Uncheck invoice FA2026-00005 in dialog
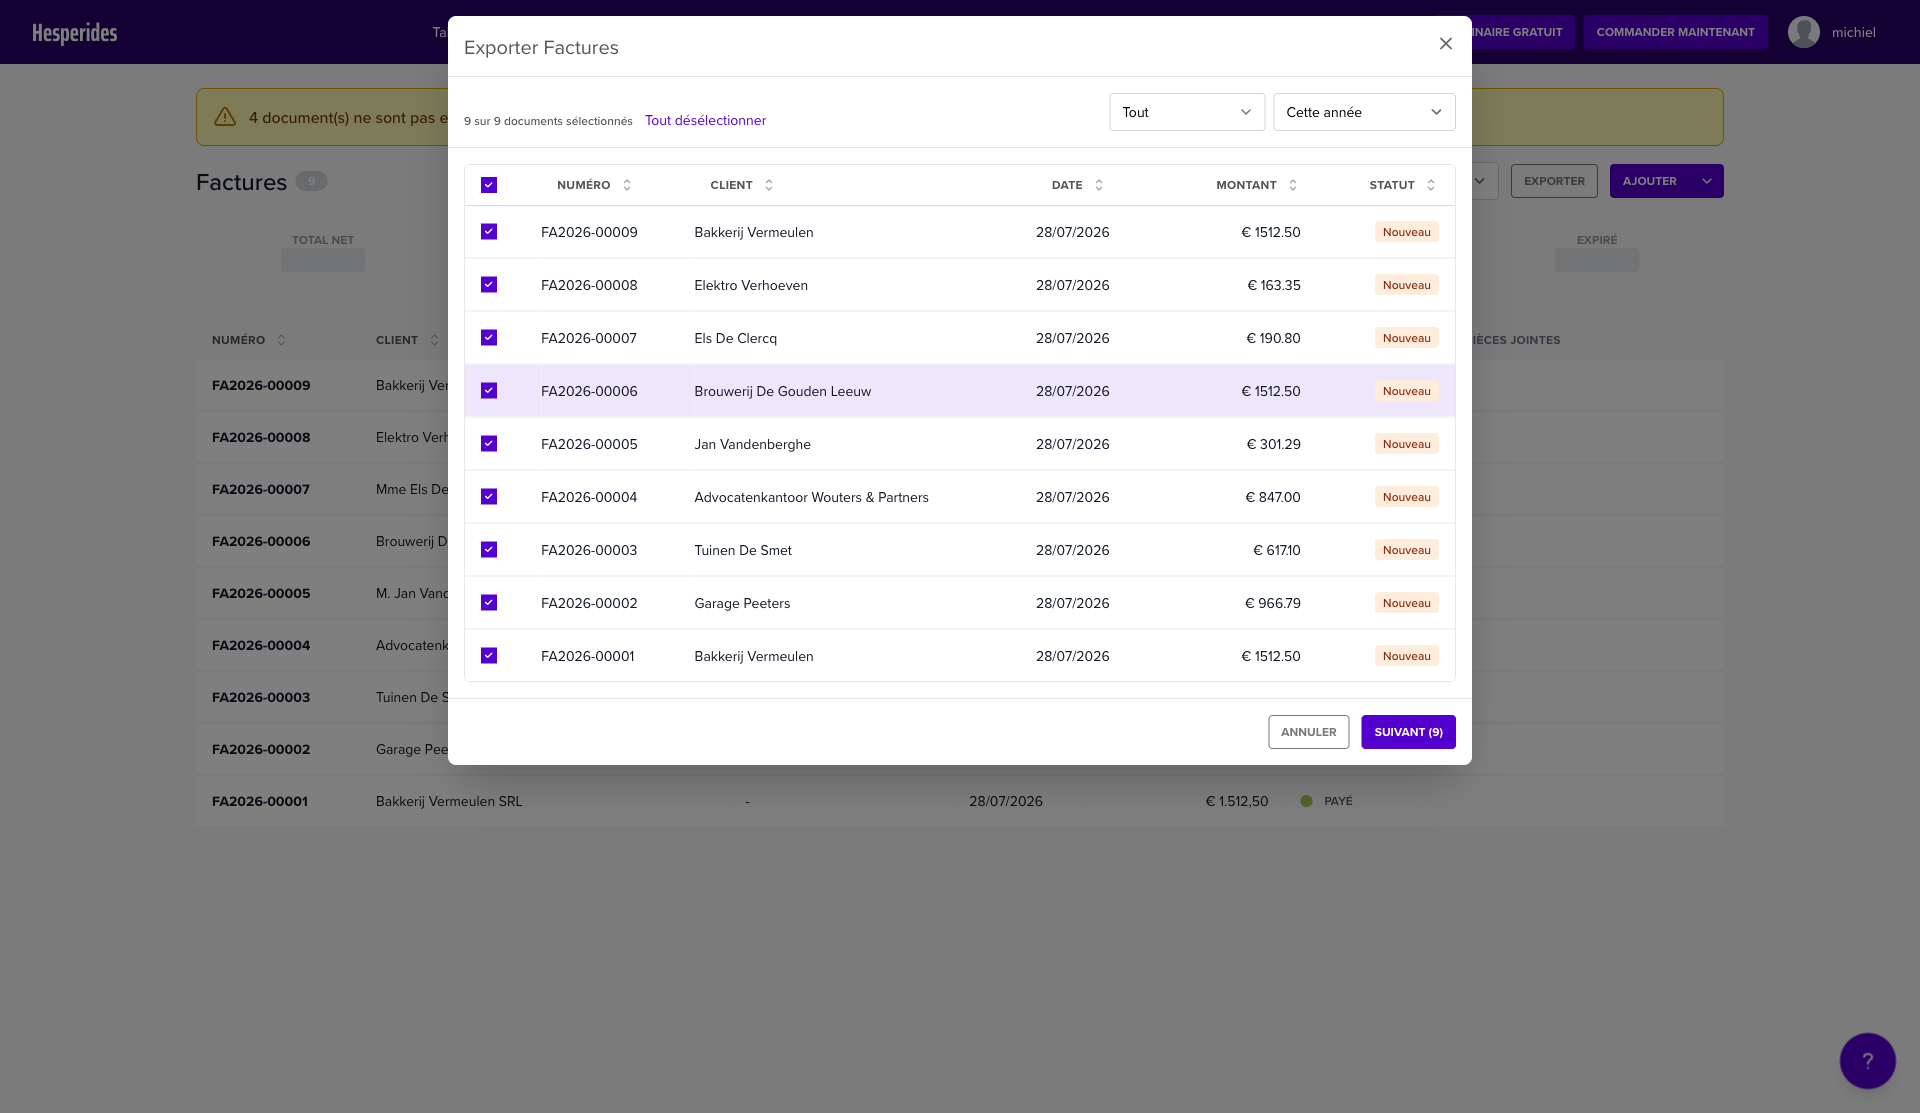Viewport: 1920px width, 1113px height. tap(489, 444)
